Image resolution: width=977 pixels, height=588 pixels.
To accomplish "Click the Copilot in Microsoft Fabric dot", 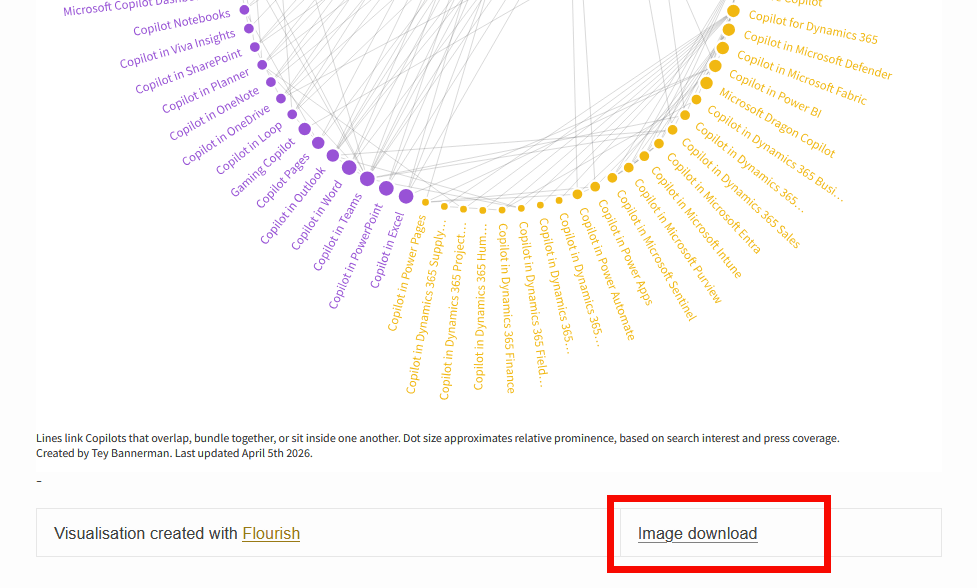I will click(723, 48).
